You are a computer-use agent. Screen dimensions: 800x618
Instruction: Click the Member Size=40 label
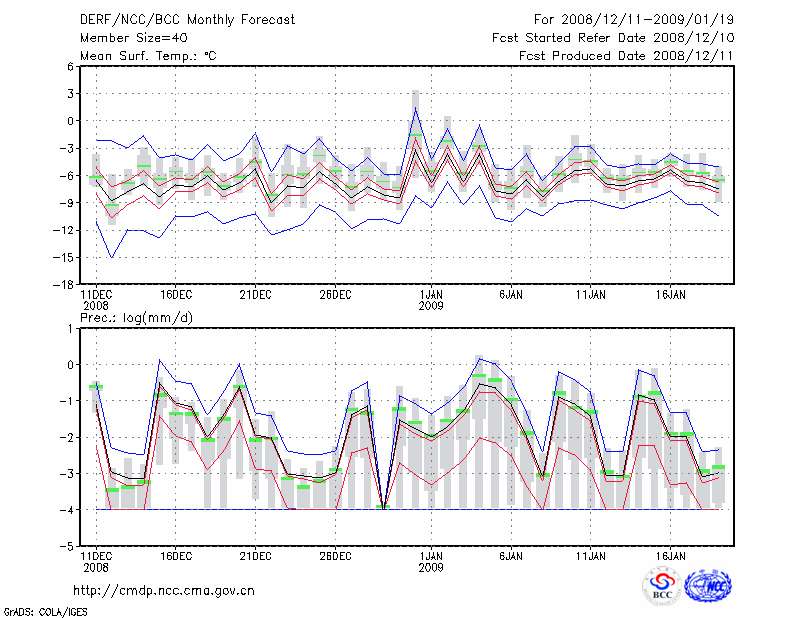tap(131, 37)
